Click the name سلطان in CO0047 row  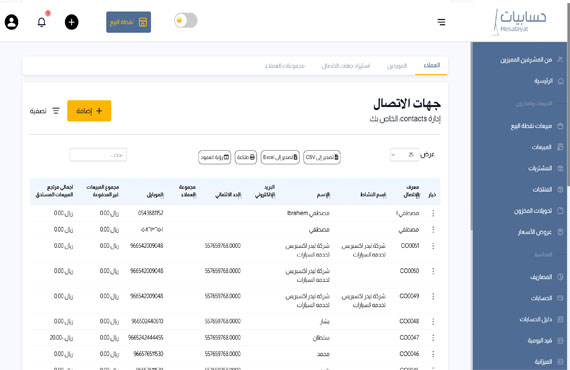click(321, 338)
